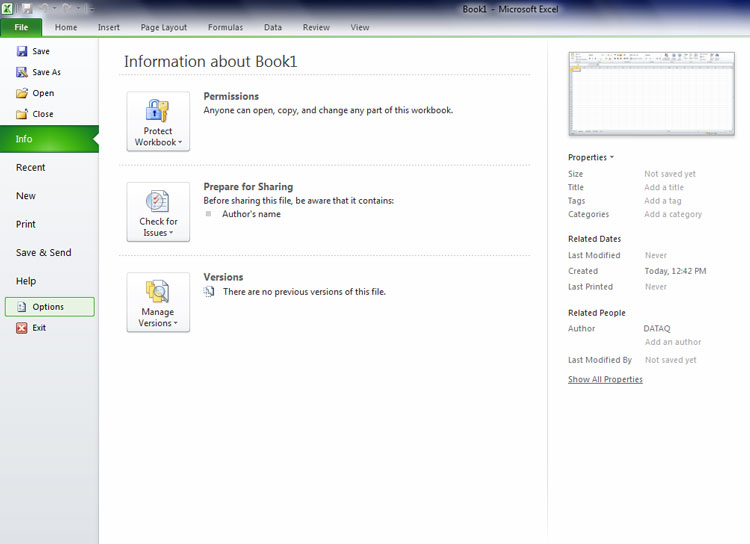Click the quick access Save icon in the title bar

point(26,9)
